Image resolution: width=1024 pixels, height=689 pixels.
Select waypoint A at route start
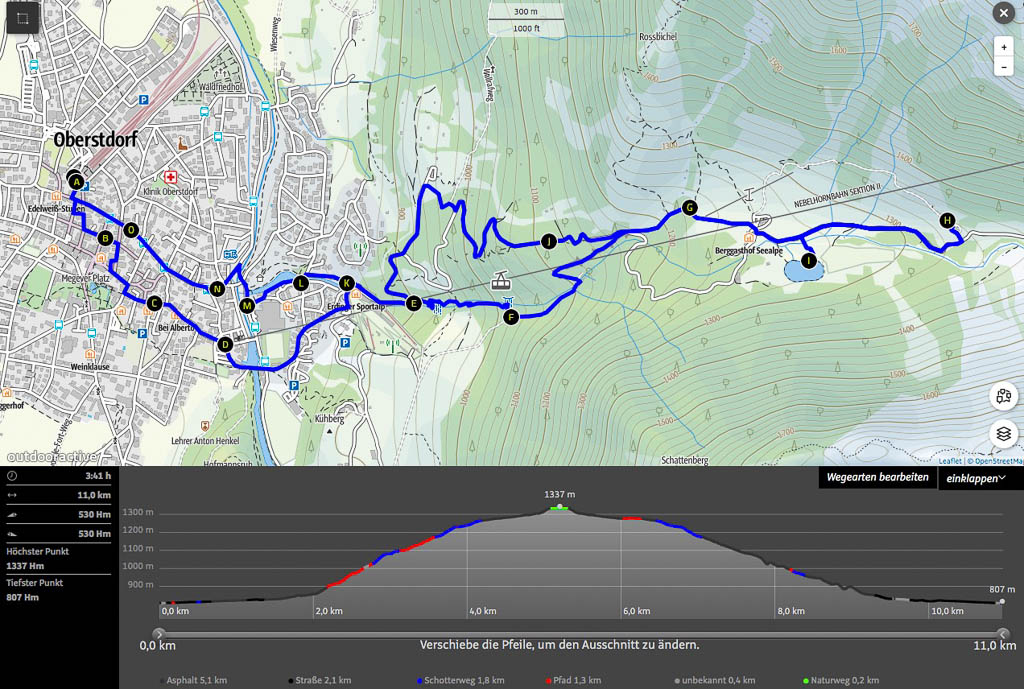77,181
